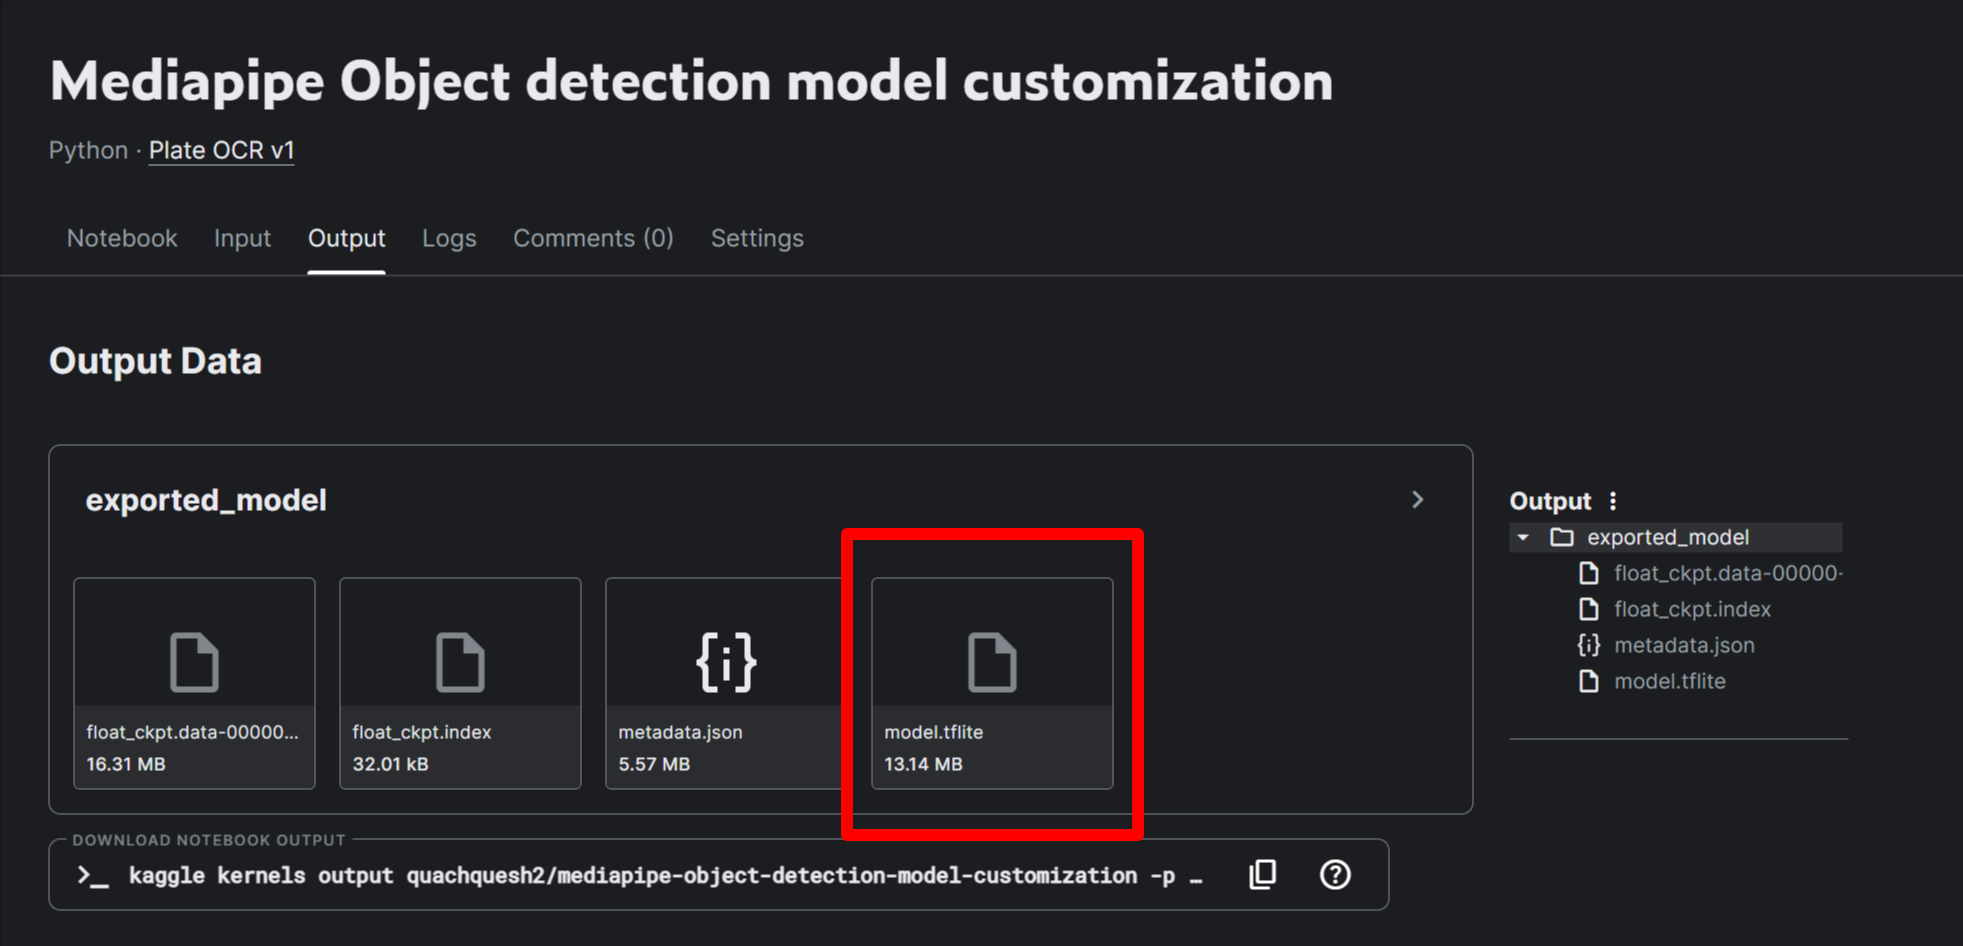
Task: Click the exported_model folder icon in tree
Action: (x=1561, y=538)
